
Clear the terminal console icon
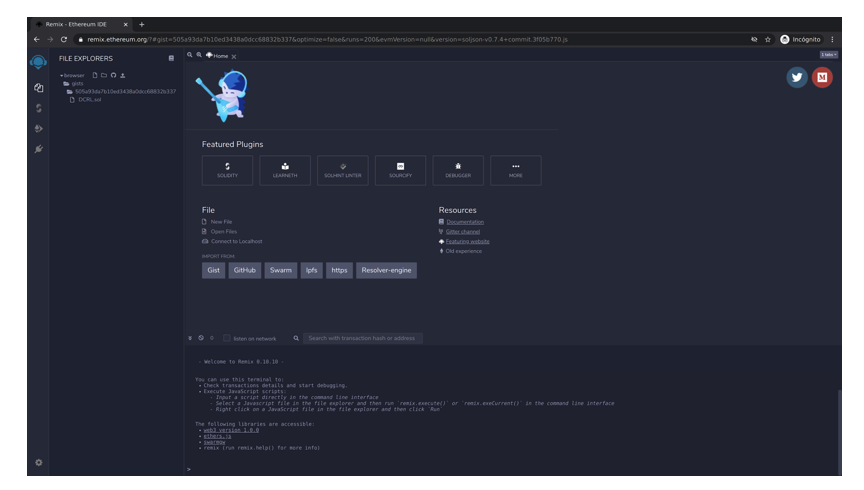point(201,338)
